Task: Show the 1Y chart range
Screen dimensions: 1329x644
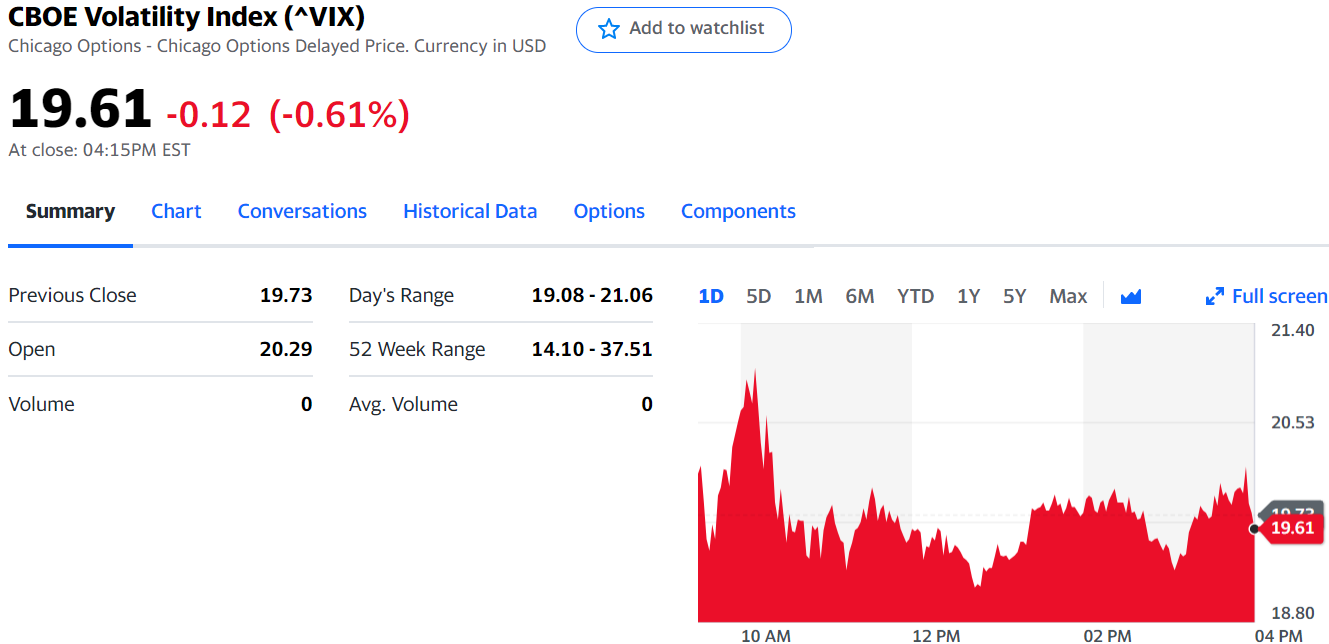Action: 968,296
